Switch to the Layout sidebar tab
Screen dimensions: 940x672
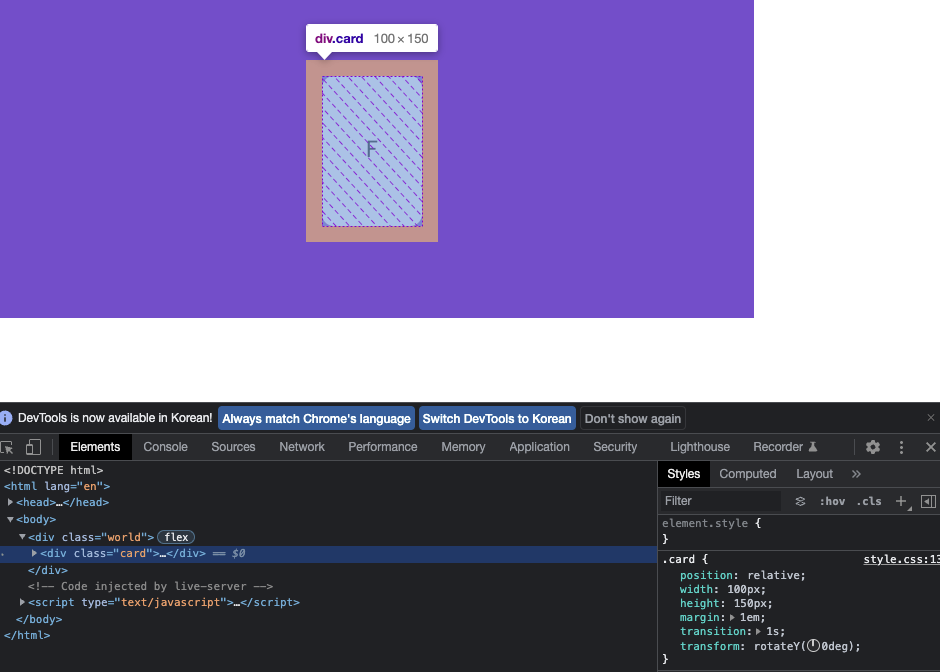click(814, 474)
